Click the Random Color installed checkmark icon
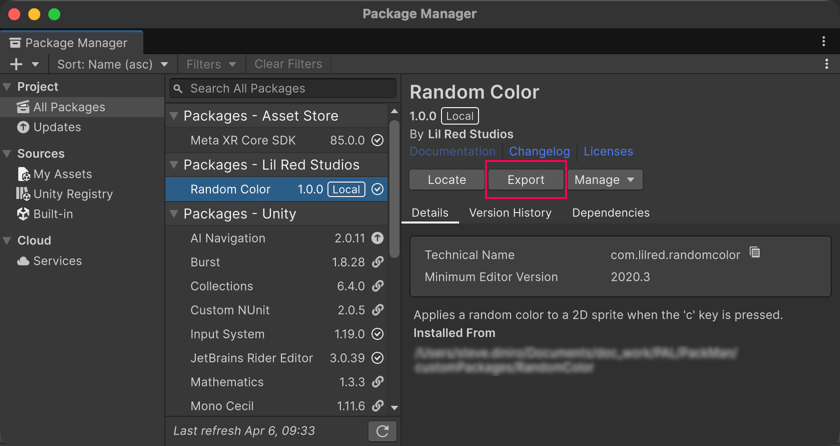The image size is (840, 446). (x=378, y=189)
